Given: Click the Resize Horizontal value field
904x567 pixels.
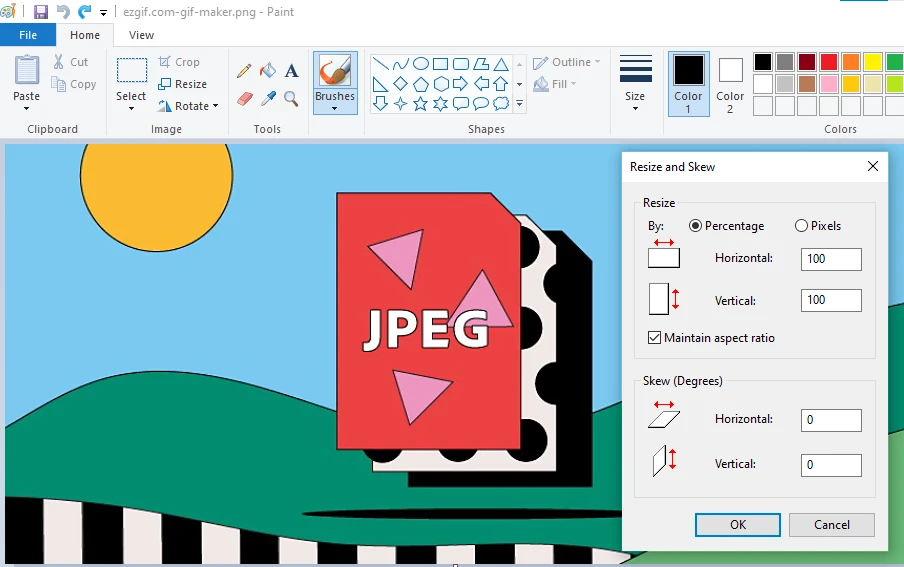Looking at the screenshot, I should tap(831, 259).
